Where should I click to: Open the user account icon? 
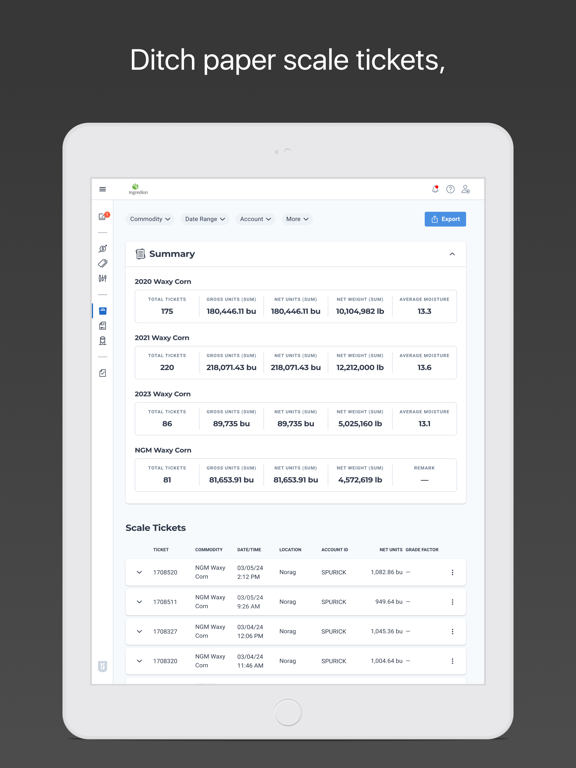[x=465, y=189]
